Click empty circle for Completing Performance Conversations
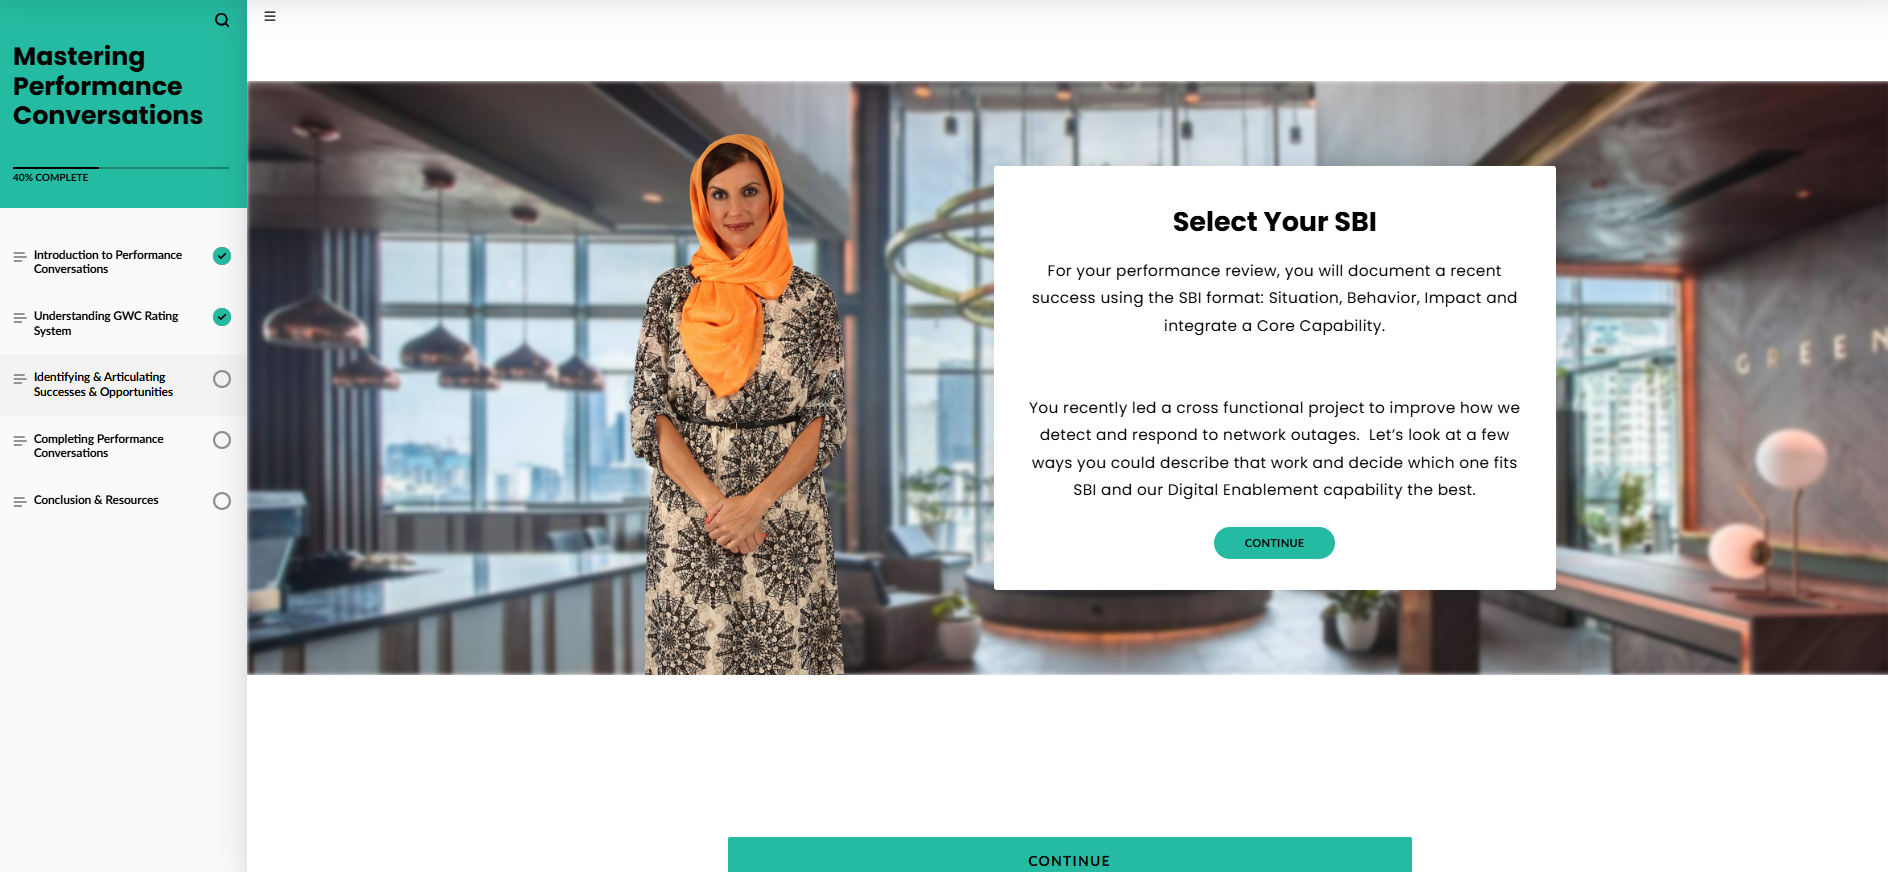Viewport: 1888px width, 872px height. pyautogui.click(x=222, y=440)
